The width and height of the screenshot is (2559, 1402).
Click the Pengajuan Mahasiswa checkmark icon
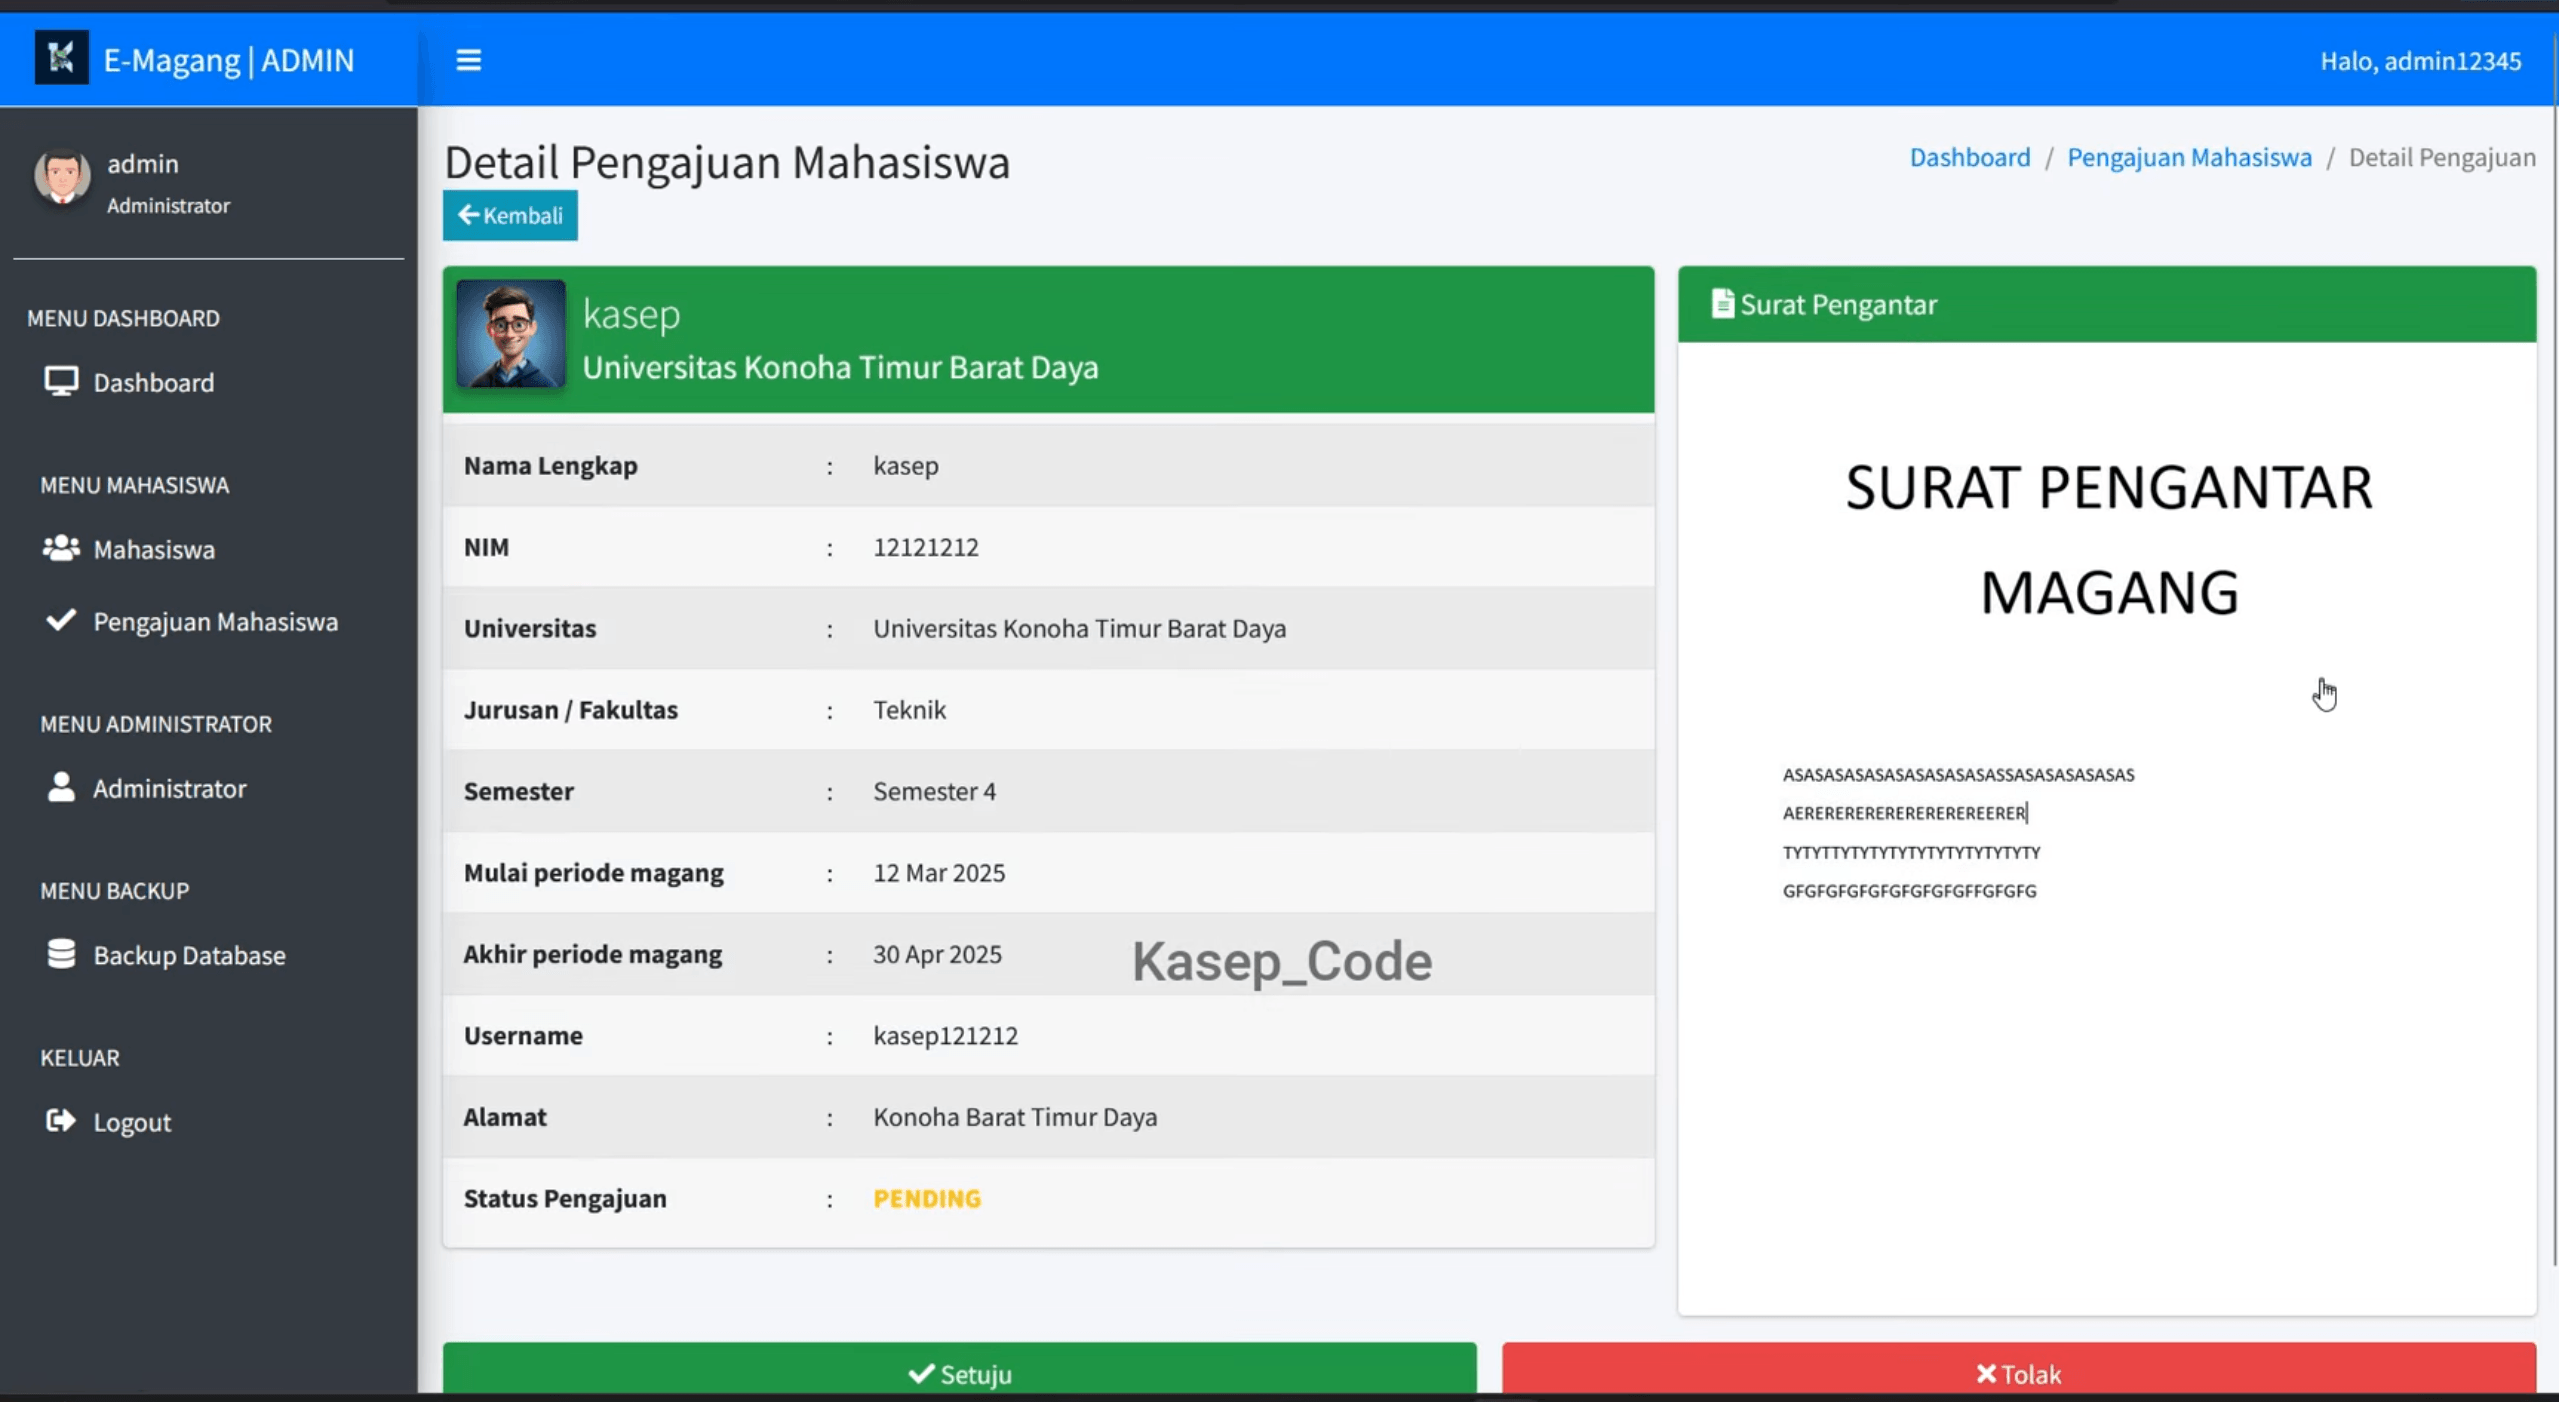[x=61, y=620]
